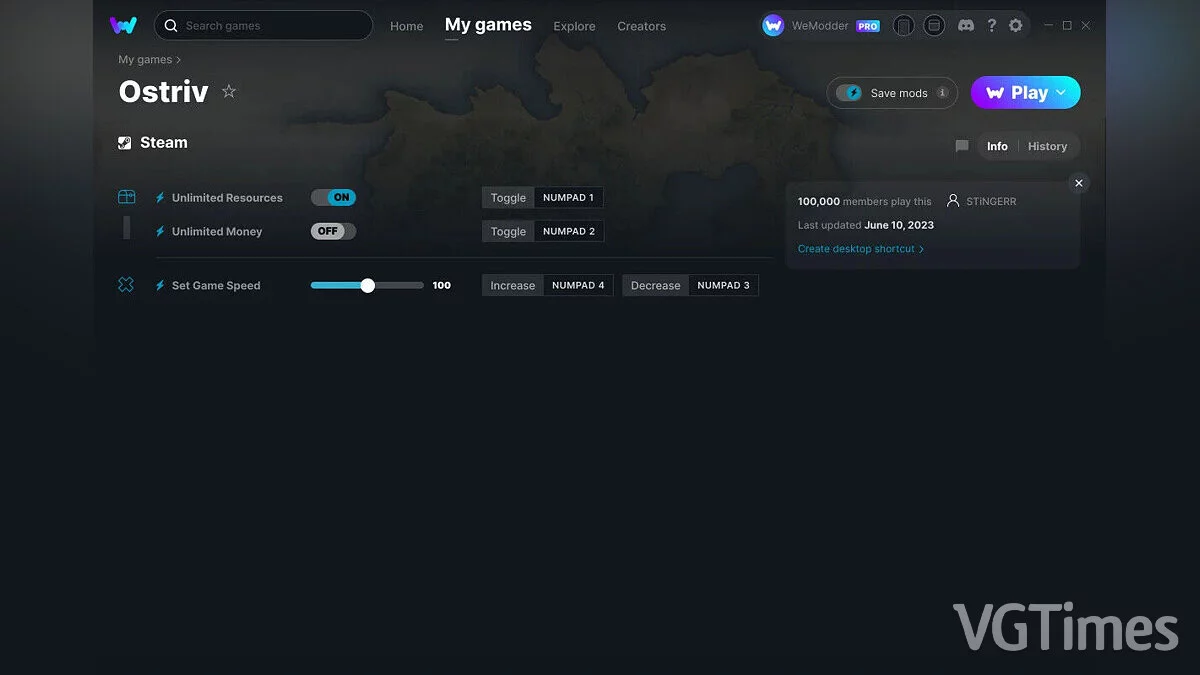Screen dimensions: 1200x675
Task: Minimize the WeMod window
Action: (1048, 25)
